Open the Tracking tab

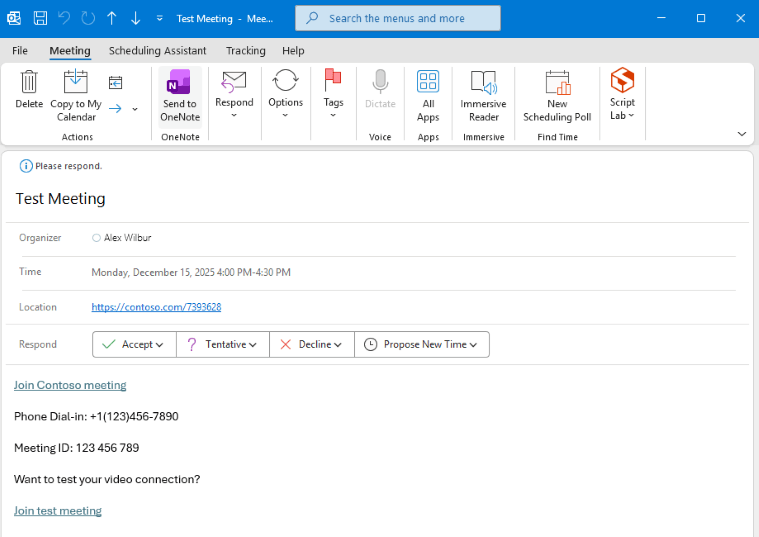click(x=245, y=51)
